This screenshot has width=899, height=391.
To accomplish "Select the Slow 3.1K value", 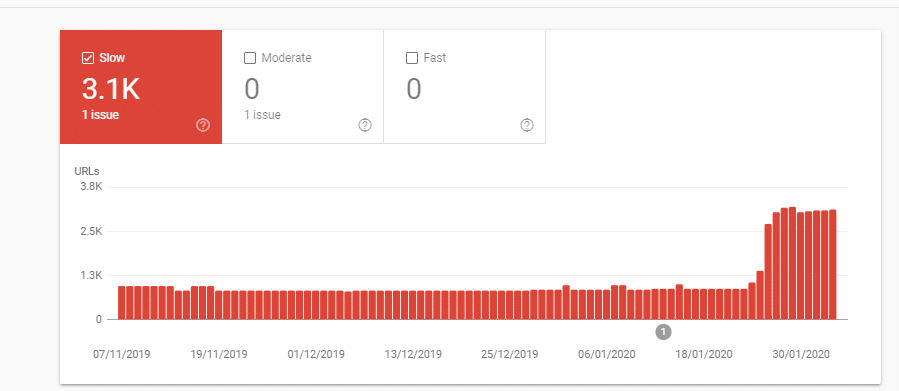I will 111,89.
